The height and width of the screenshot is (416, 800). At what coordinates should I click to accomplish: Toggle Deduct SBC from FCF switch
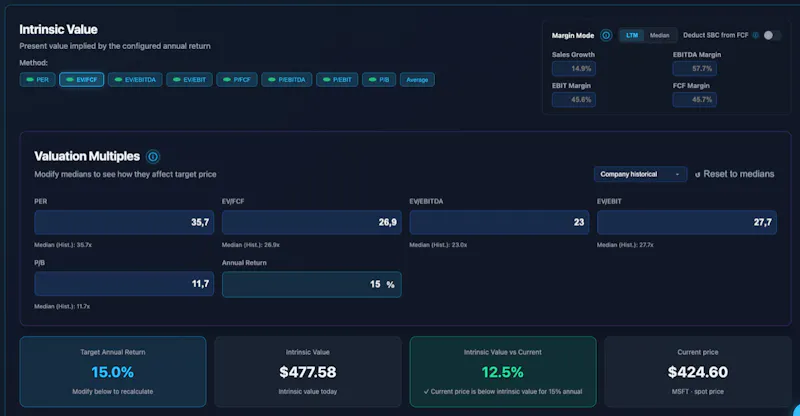pos(771,35)
